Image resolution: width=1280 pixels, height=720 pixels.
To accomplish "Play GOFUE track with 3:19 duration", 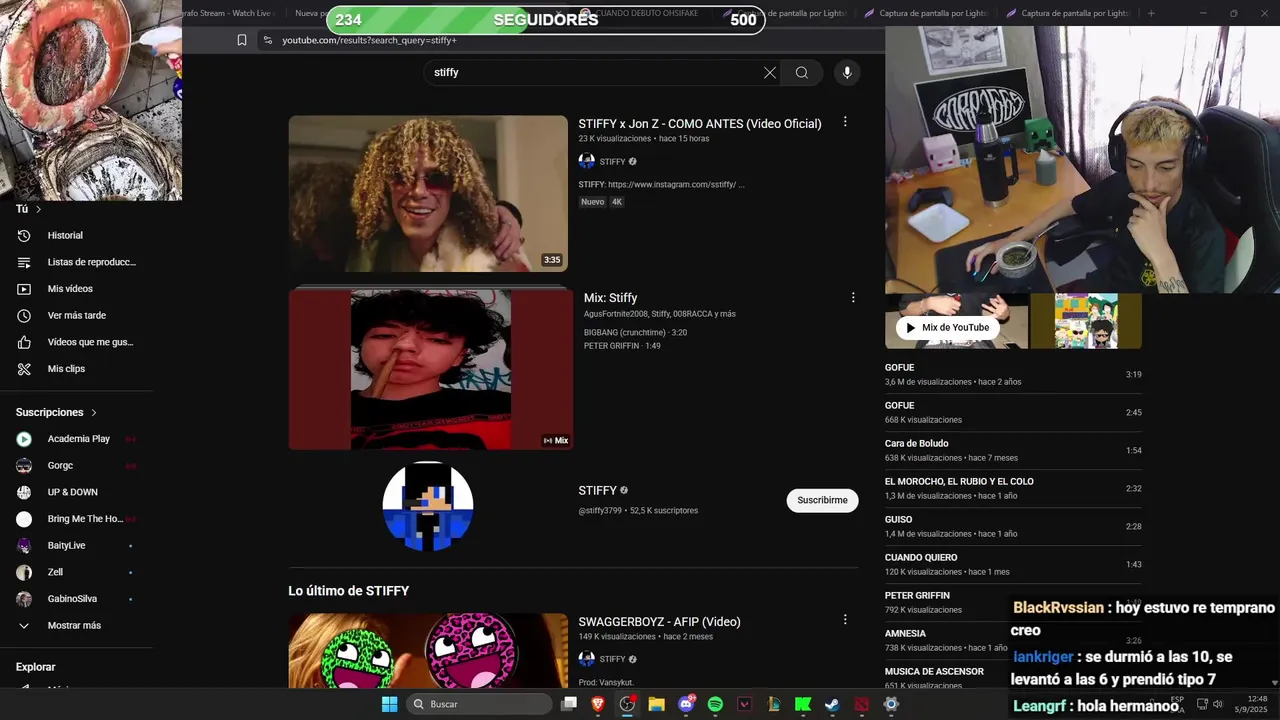I will [x=1013, y=375].
